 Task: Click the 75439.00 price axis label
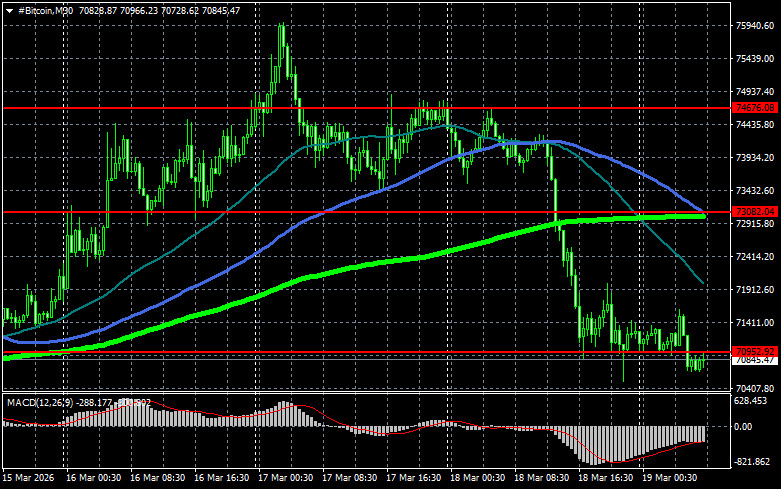click(755, 59)
